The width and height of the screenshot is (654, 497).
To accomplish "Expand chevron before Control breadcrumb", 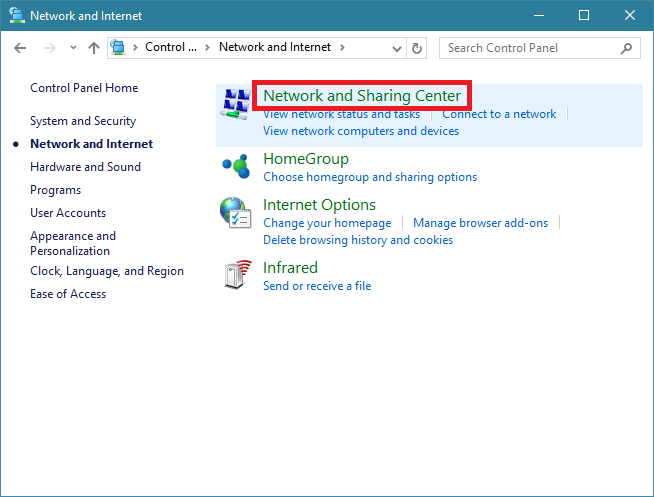I will click(135, 48).
